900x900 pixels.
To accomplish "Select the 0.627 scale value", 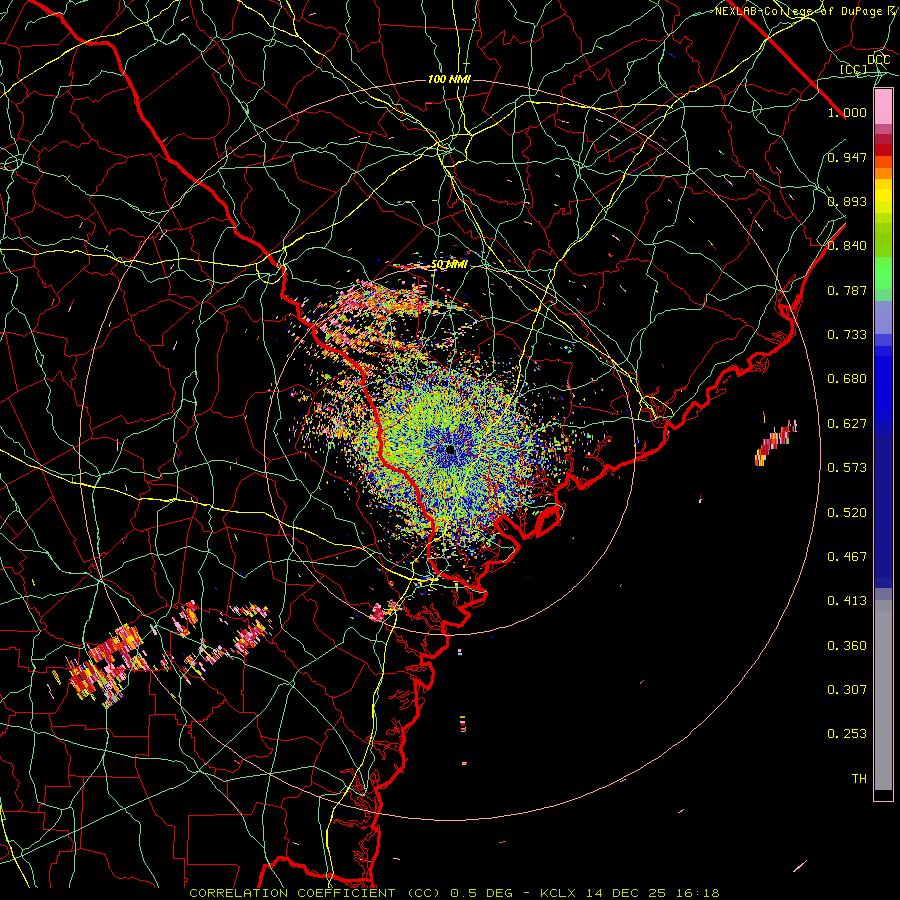I will [x=847, y=424].
